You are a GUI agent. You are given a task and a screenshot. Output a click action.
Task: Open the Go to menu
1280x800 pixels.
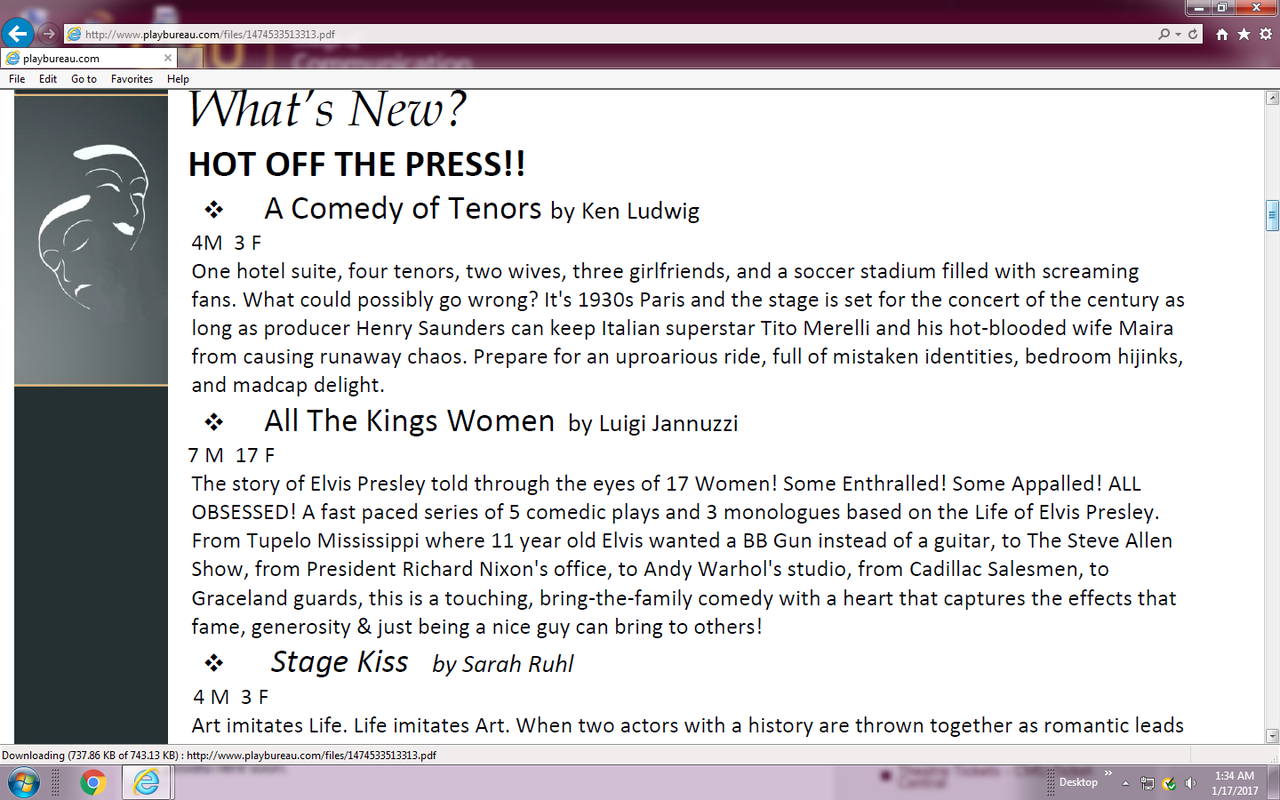(84, 79)
